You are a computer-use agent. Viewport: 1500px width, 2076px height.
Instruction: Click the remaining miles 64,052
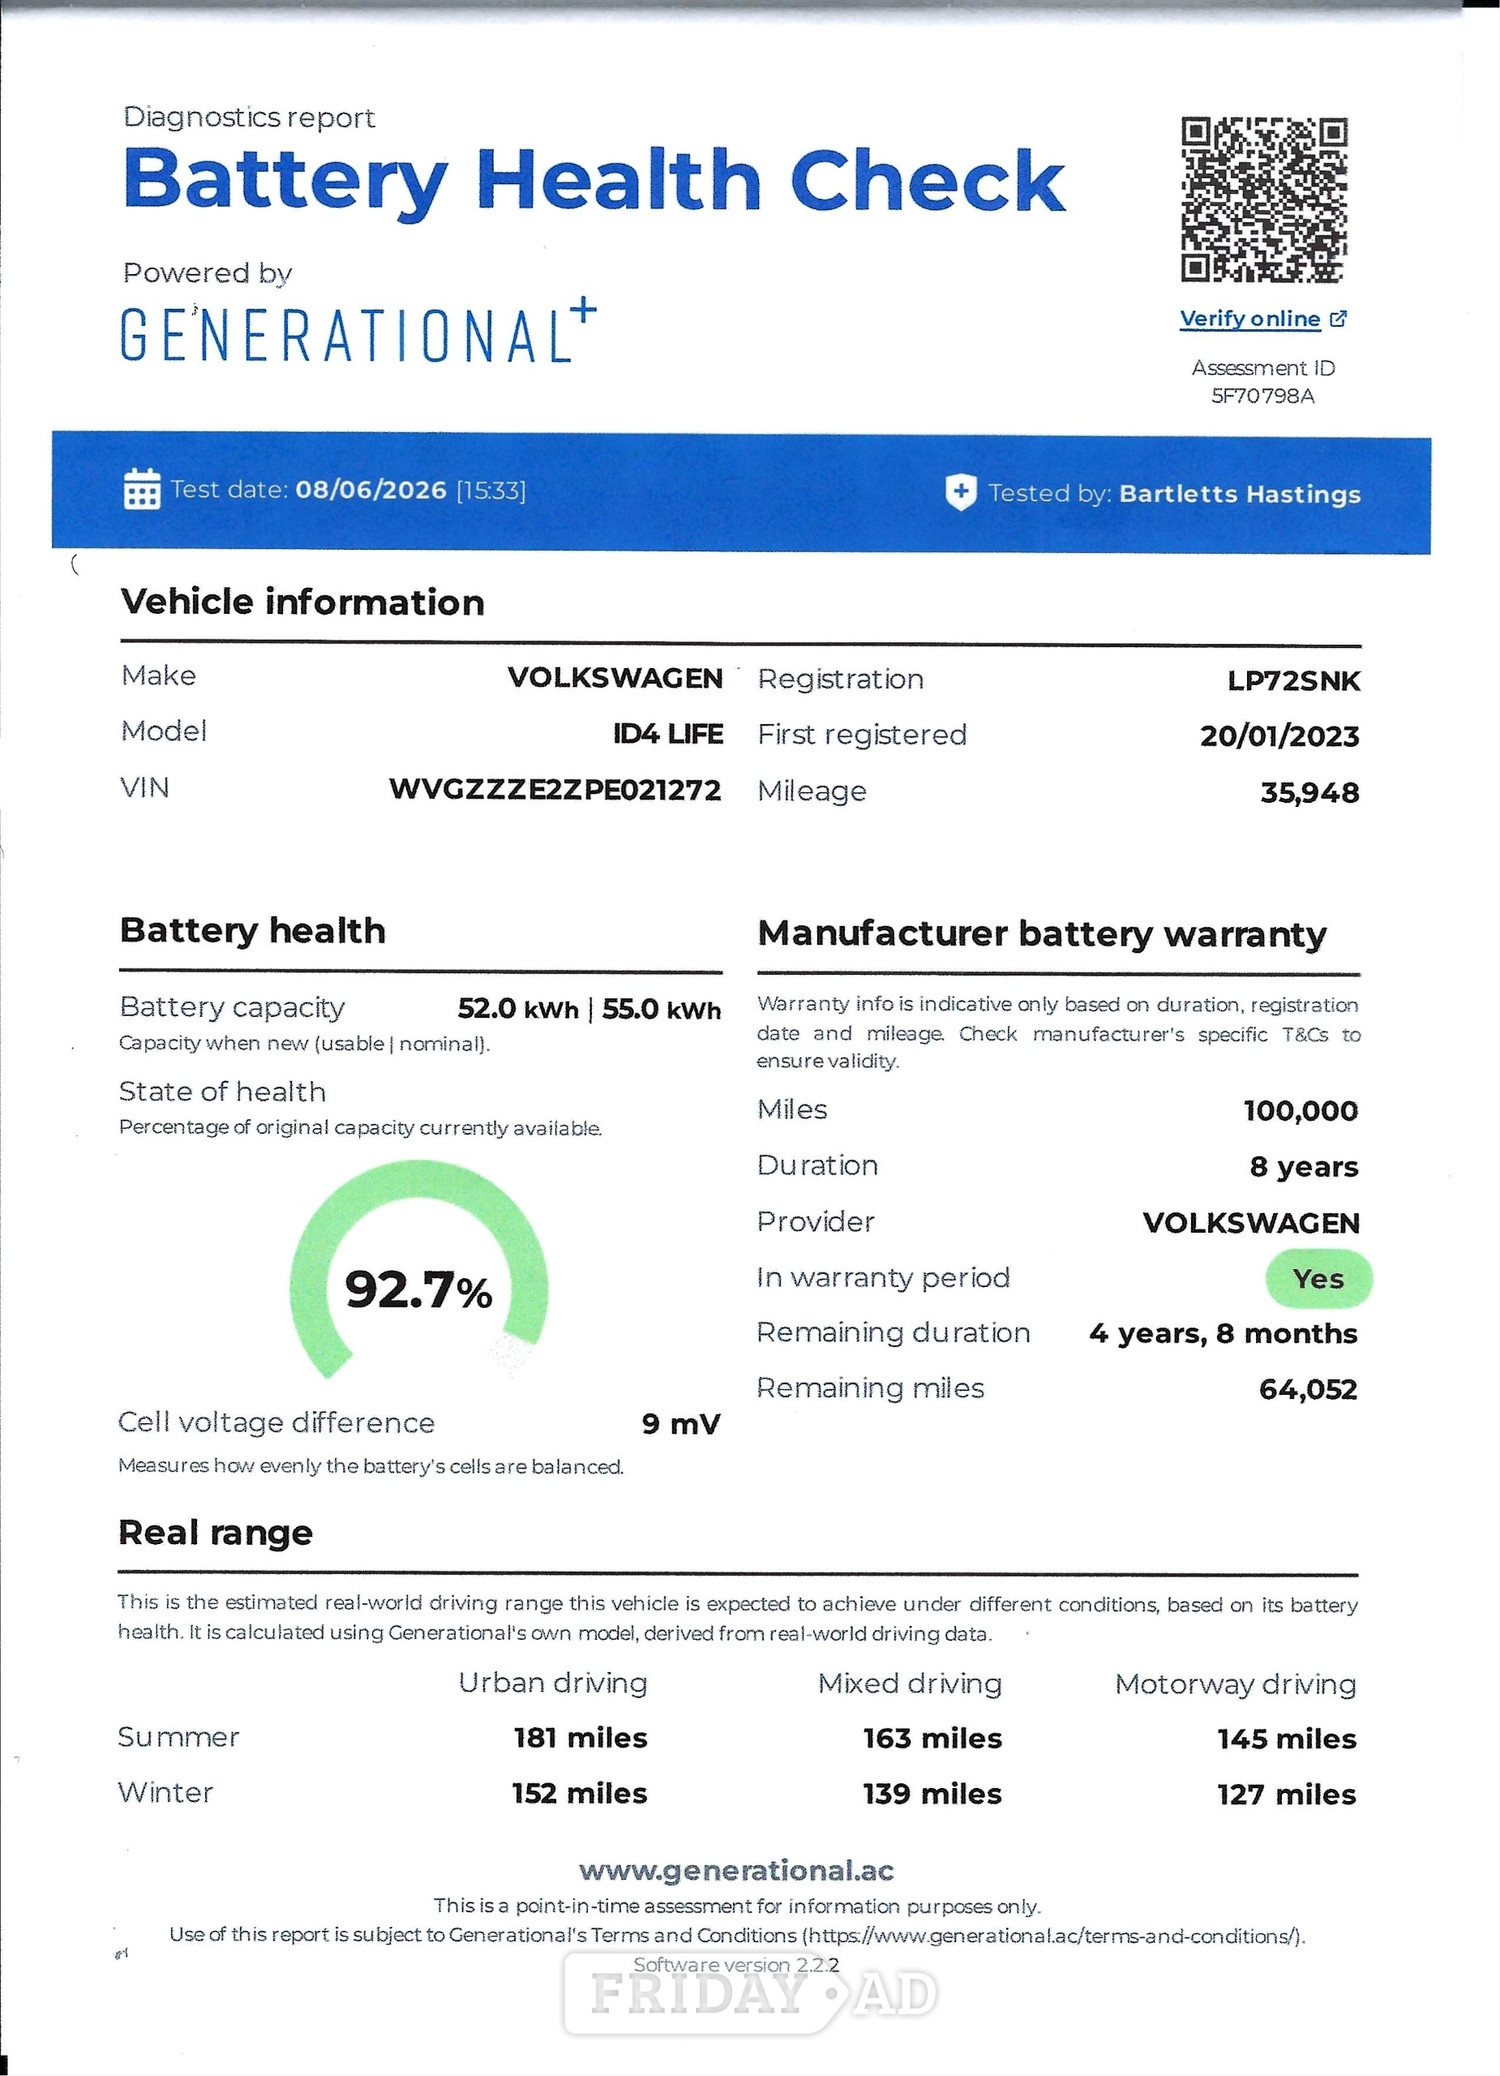(x=1308, y=1390)
